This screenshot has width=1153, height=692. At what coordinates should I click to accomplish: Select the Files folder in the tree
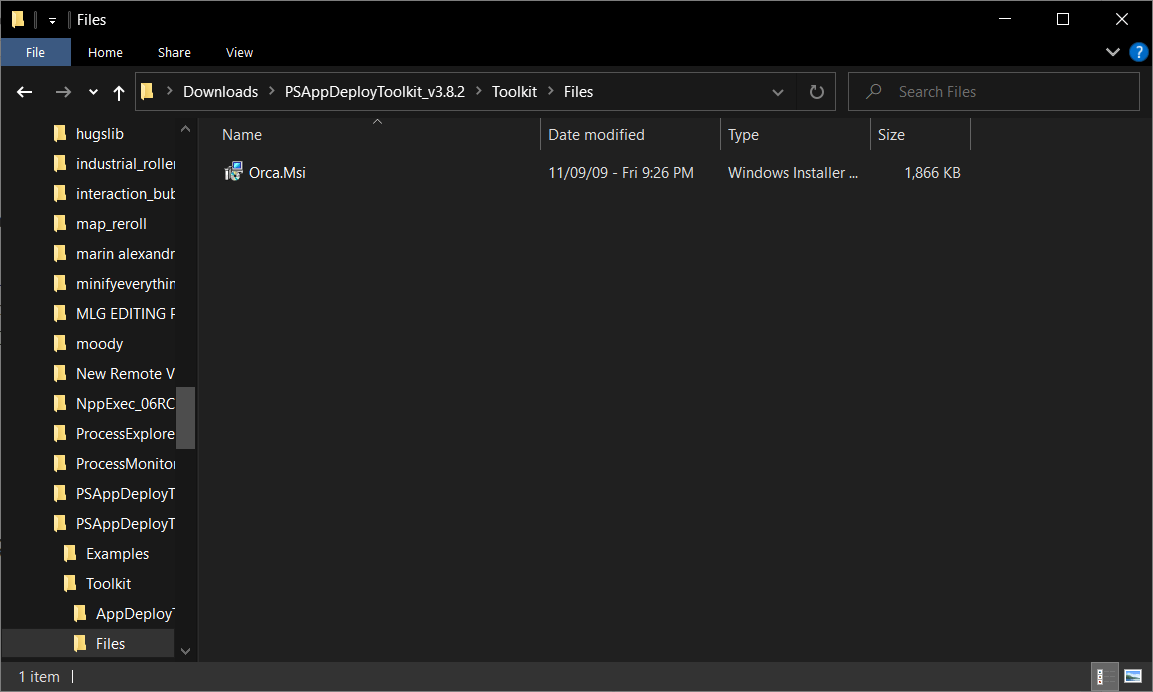coord(110,643)
